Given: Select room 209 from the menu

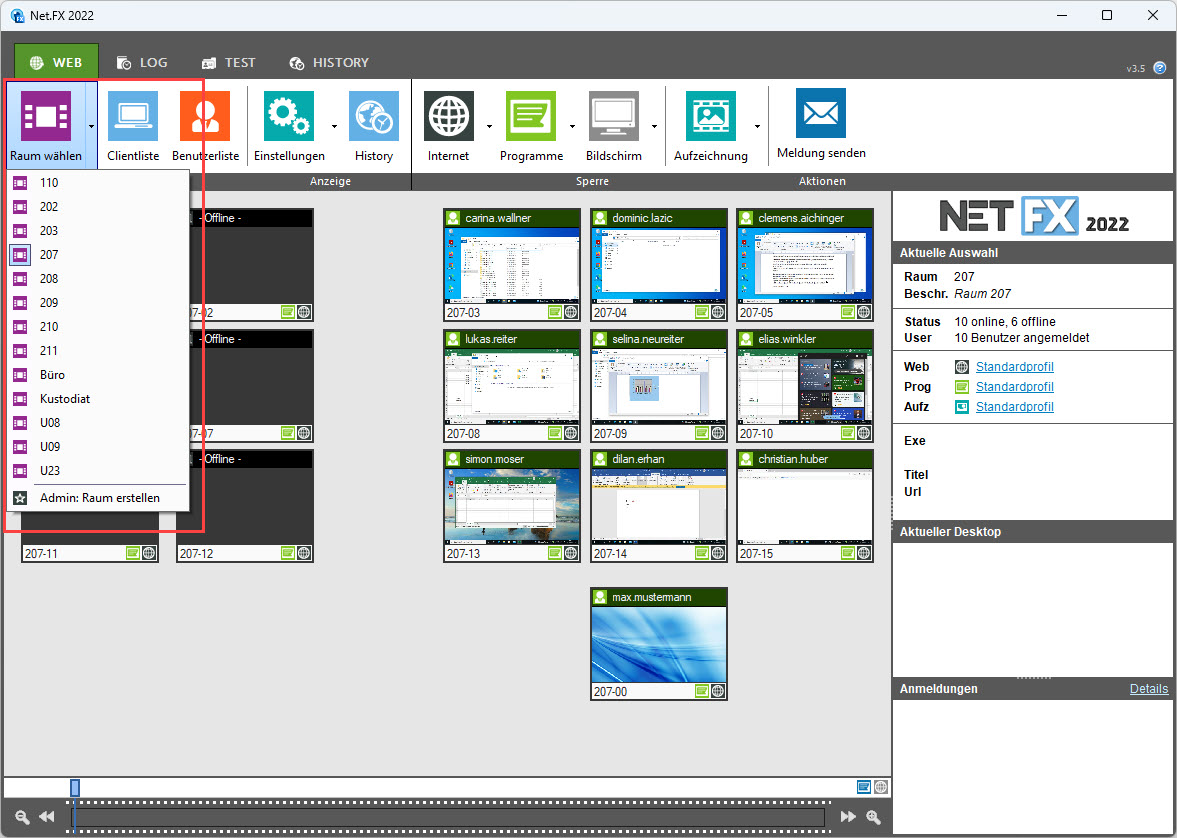Looking at the screenshot, I should coord(98,303).
